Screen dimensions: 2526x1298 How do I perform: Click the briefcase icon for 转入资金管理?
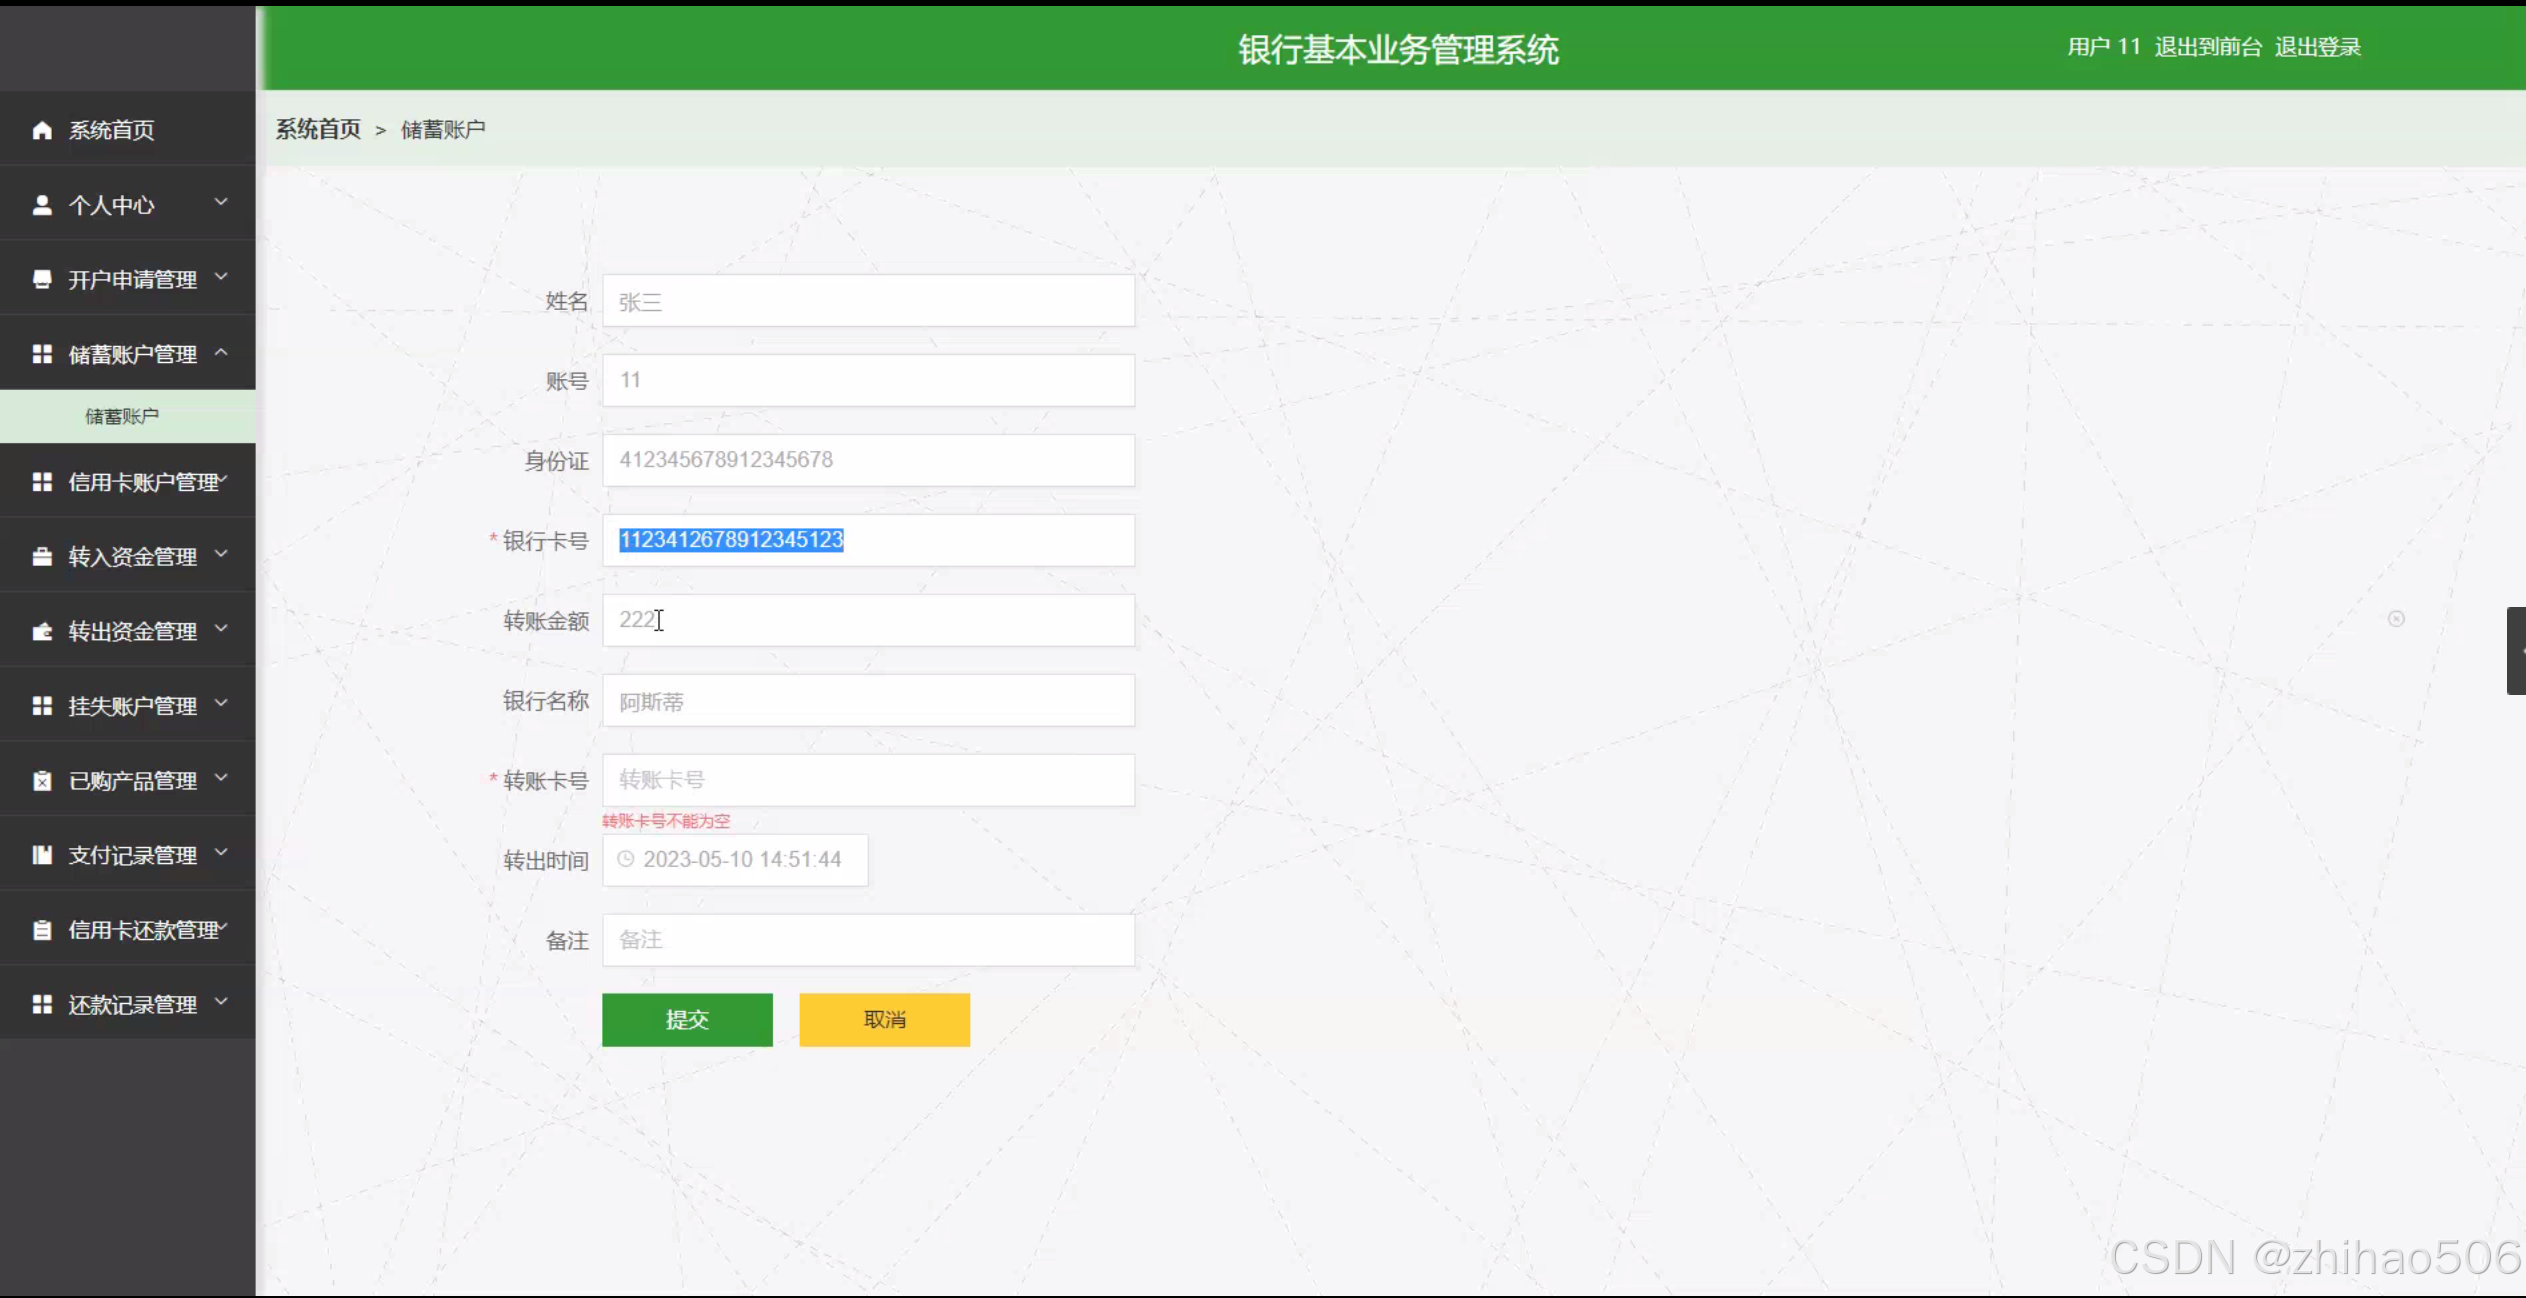click(42, 557)
